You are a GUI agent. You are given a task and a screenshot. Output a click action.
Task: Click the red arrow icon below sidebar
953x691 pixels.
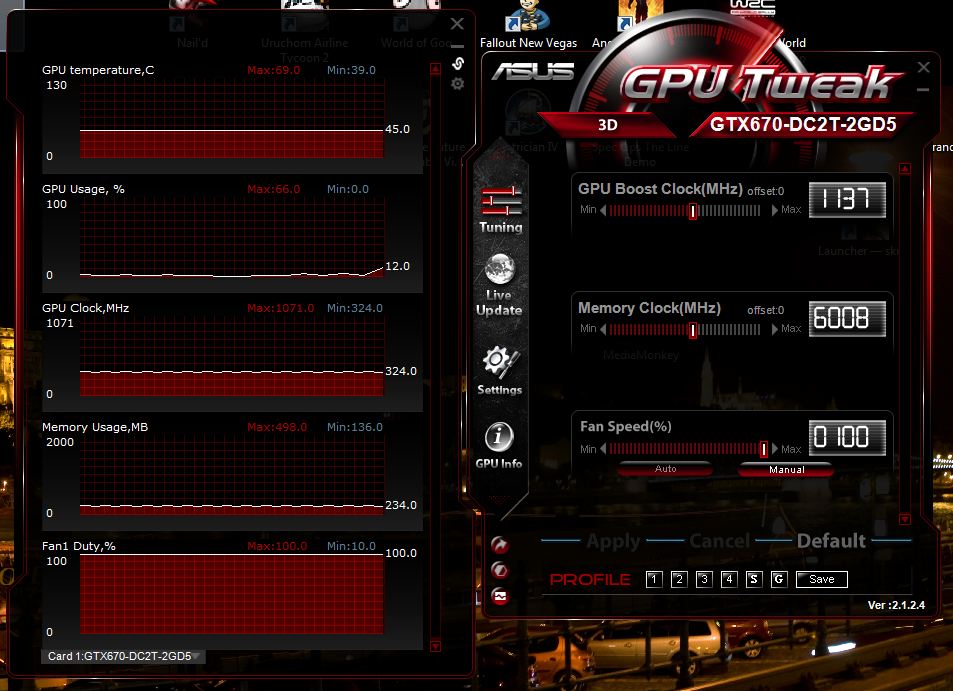(x=500, y=545)
